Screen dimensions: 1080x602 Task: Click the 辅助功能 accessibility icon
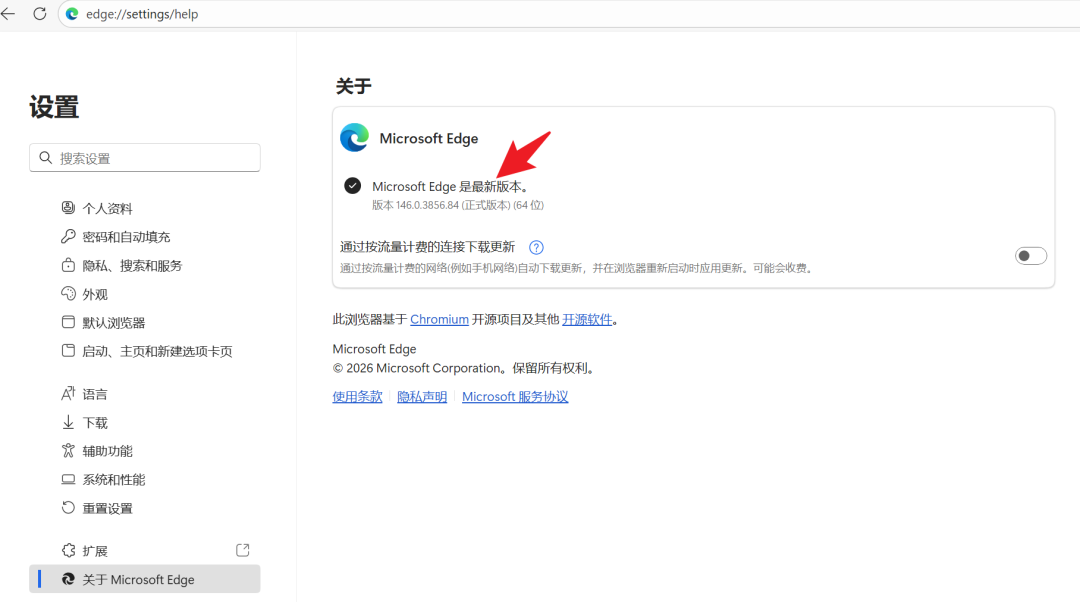(x=68, y=450)
